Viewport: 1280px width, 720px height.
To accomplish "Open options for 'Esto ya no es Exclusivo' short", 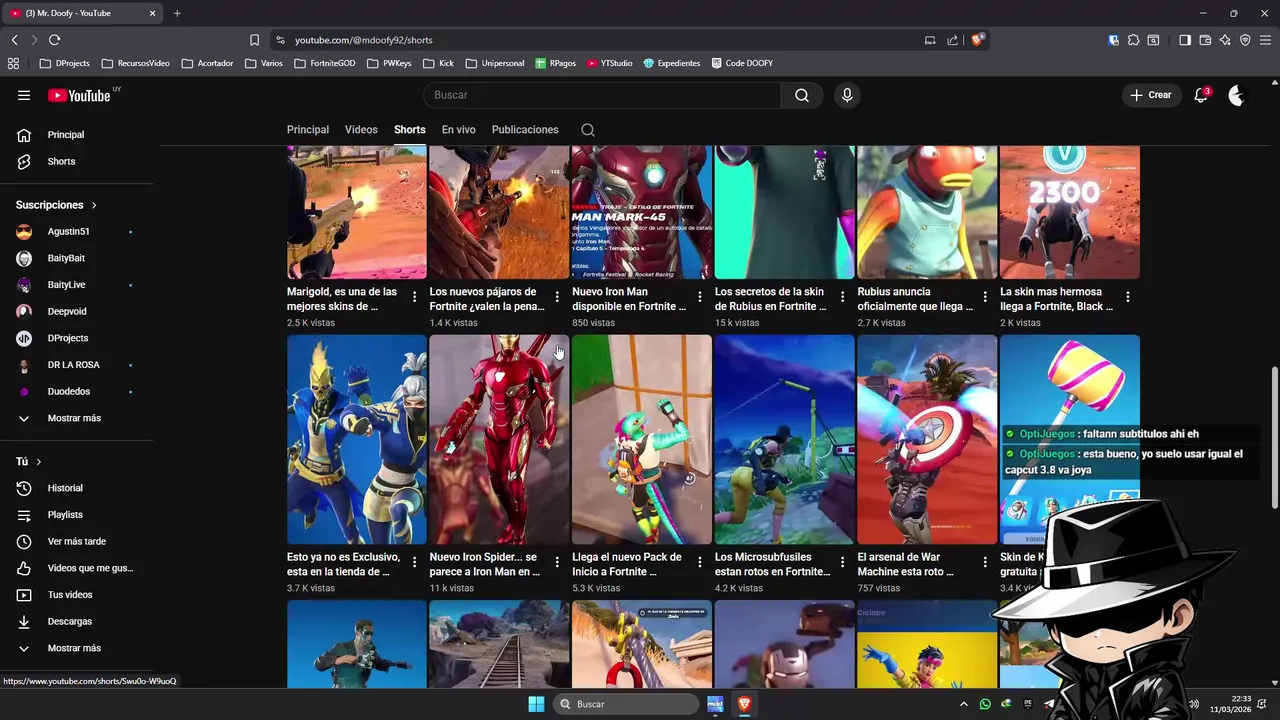I will (x=415, y=562).
